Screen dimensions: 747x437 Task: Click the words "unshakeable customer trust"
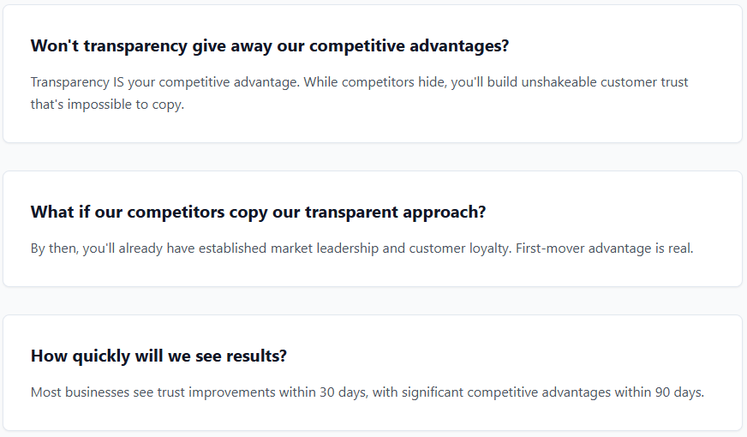(605, 82)
